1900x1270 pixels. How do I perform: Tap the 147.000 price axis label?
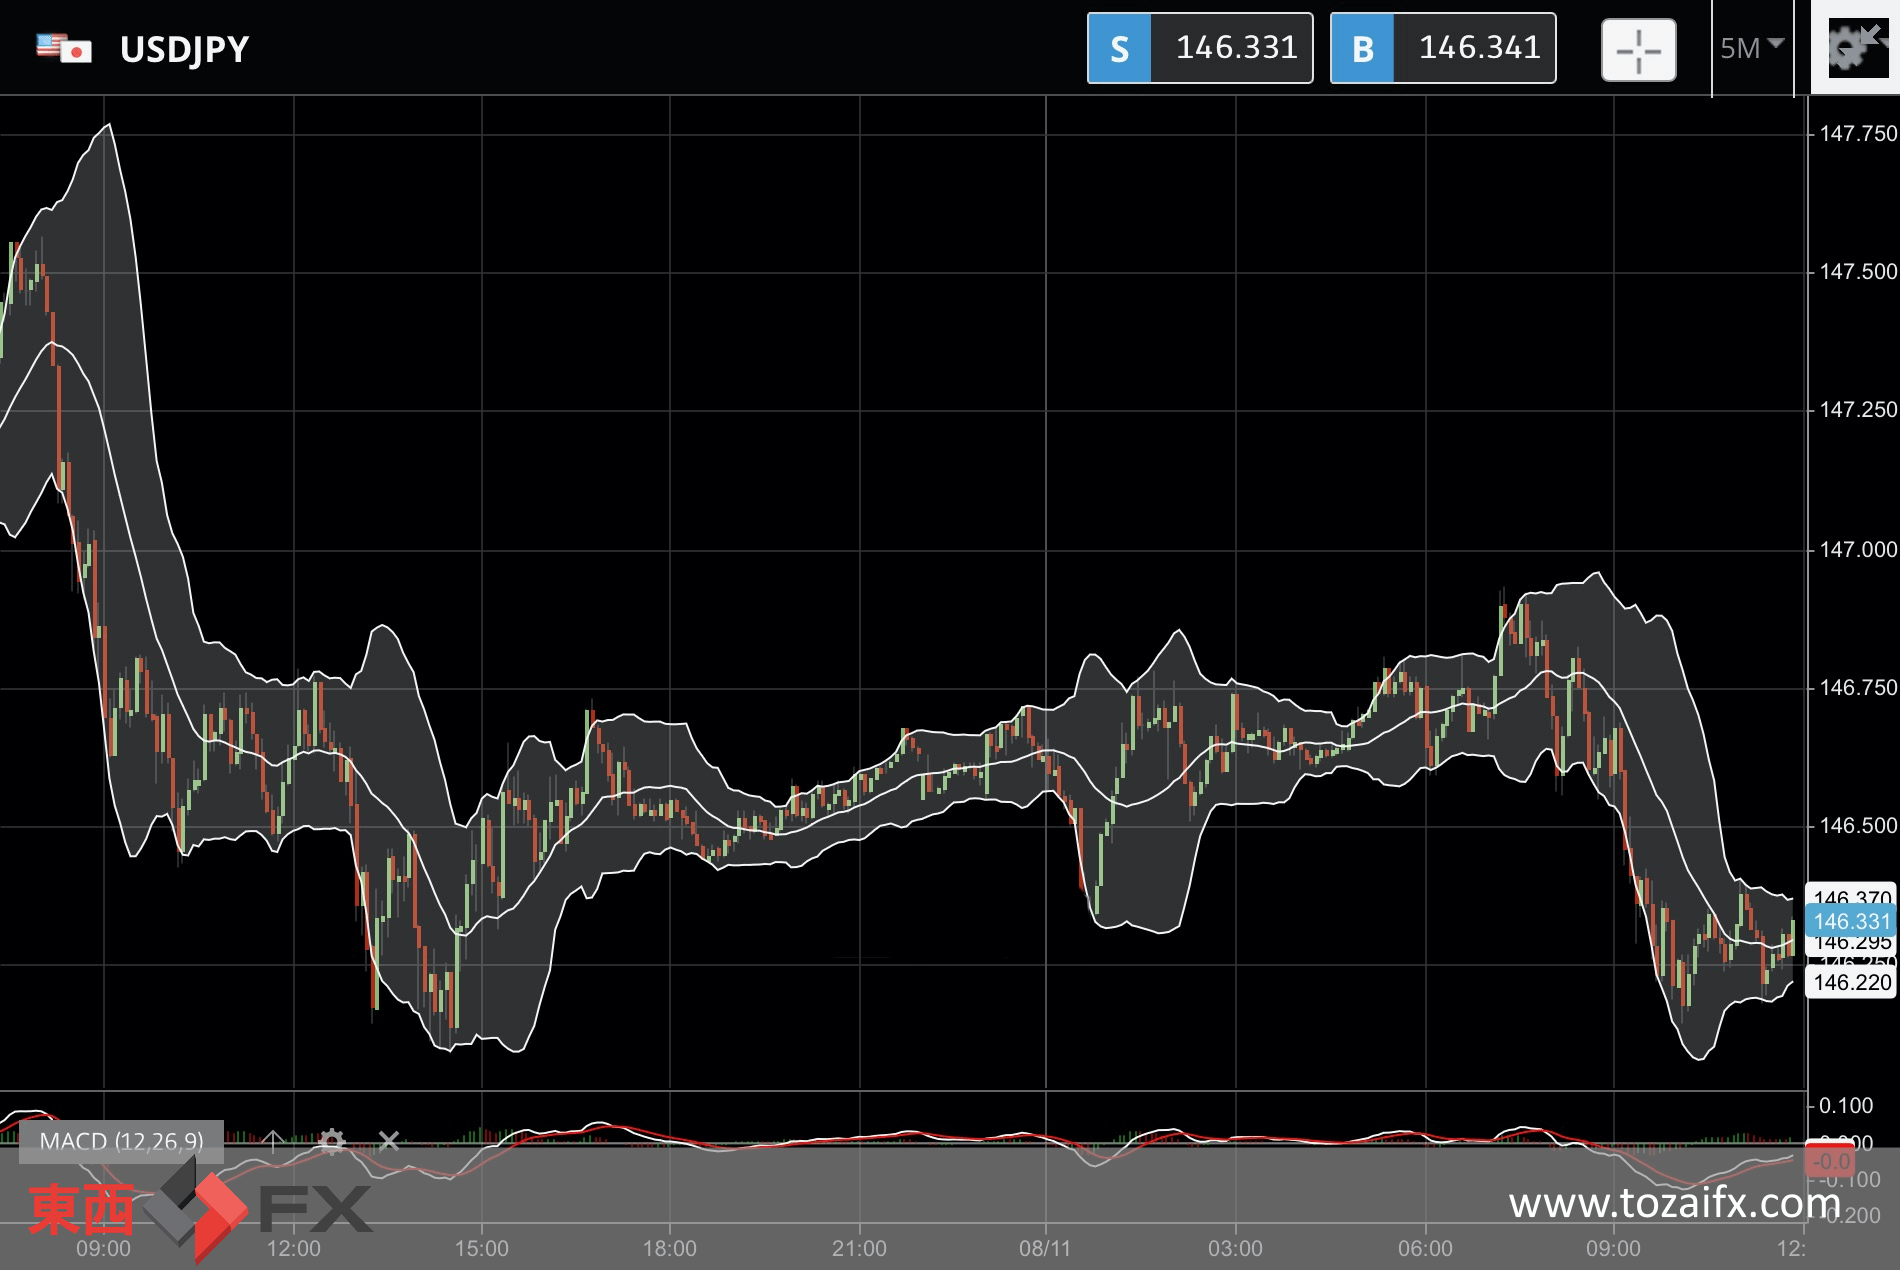(1857, 549)
